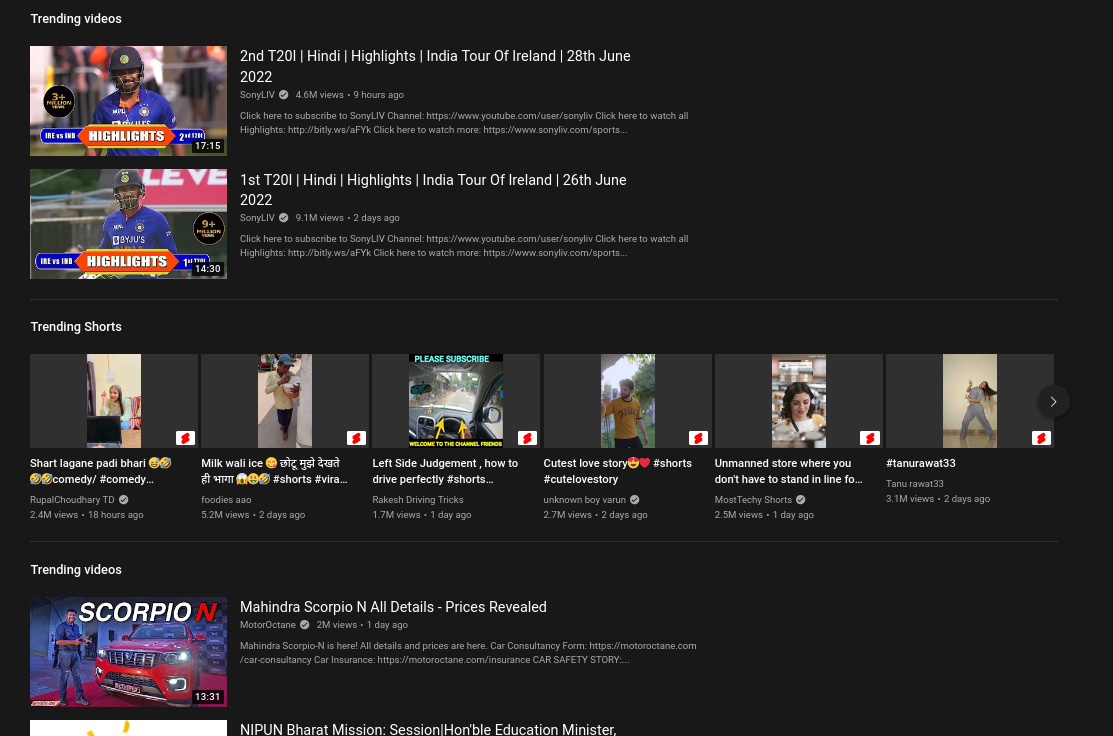Click the Tanu rawat33 channel name

tap(914, 483)
